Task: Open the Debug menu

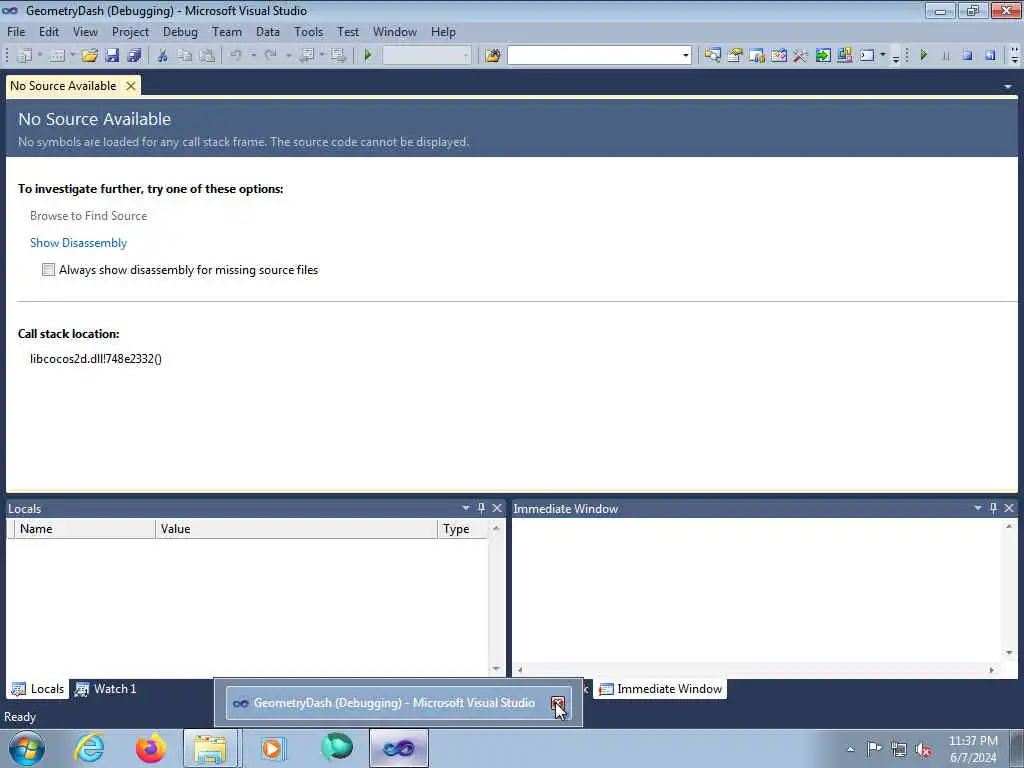Action: (180, 32)
